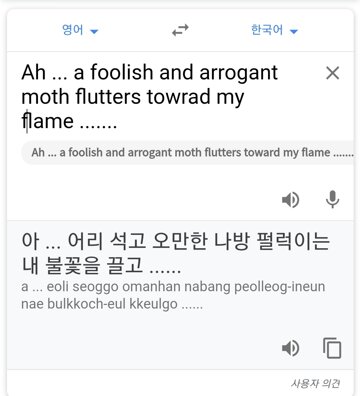This screenshot has height=396, width=360.
Task: Accept the suggested correction with 'toward'
Action: click(192, 153)
